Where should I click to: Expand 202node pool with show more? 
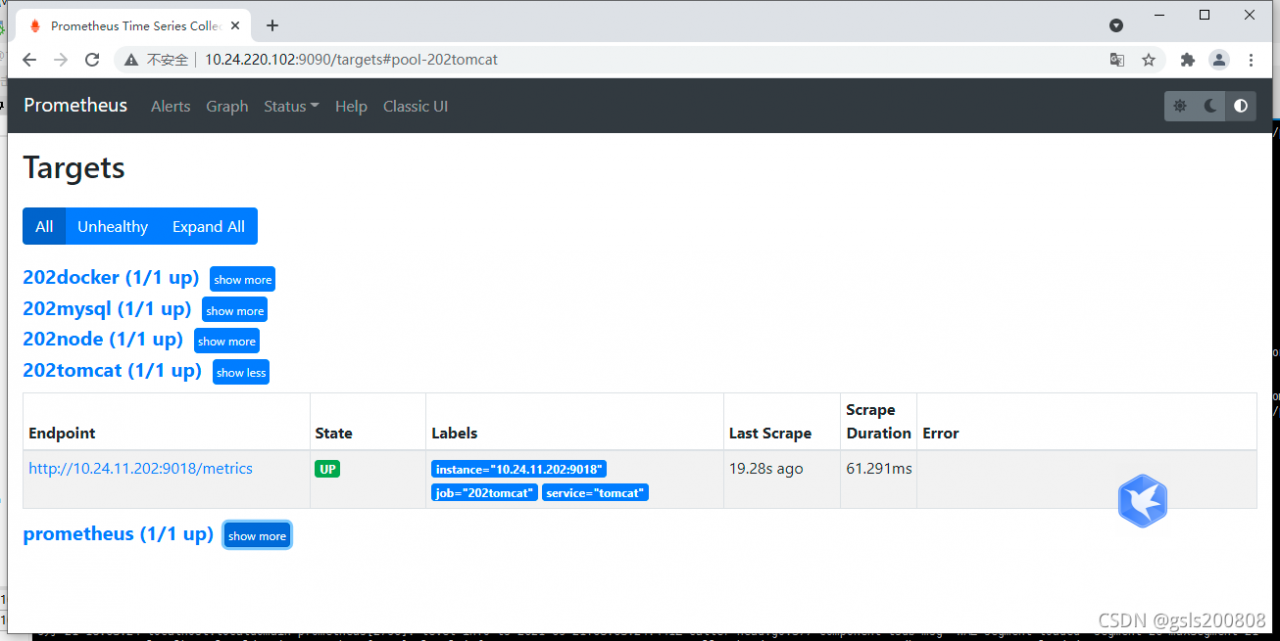pos(227,341)
